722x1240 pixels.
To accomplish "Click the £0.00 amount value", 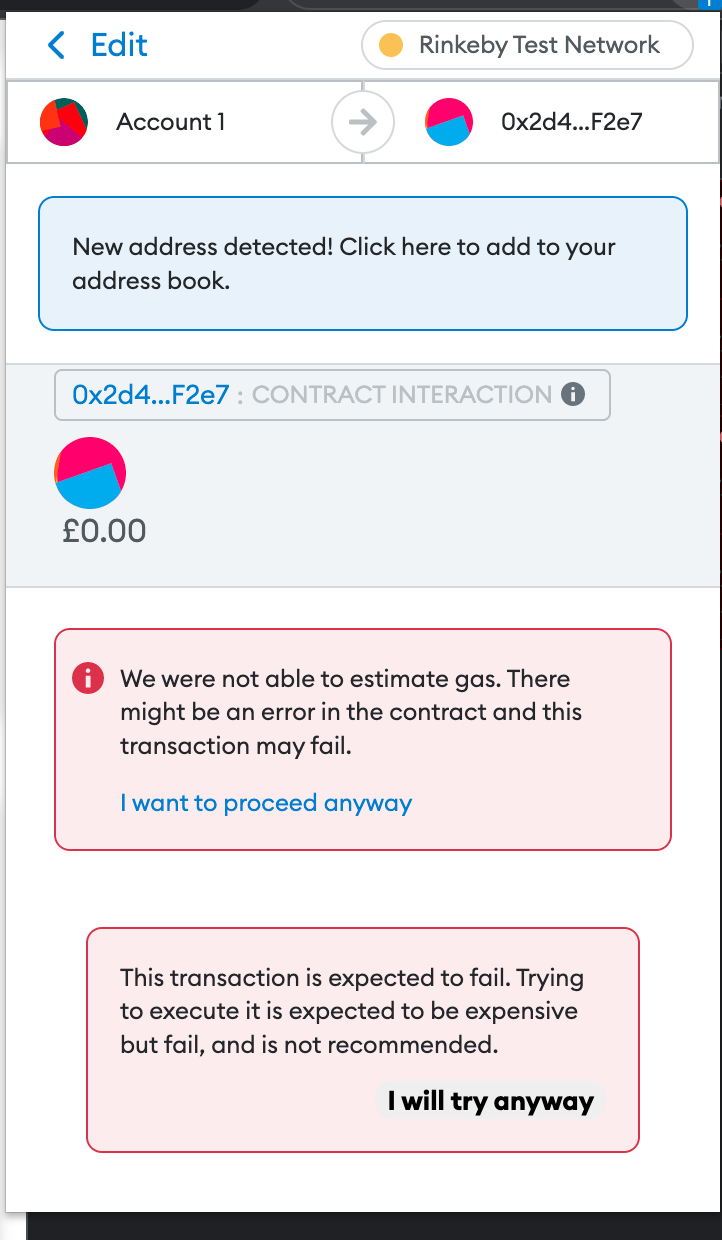I will pyautogui.click(x=103, y=531).
